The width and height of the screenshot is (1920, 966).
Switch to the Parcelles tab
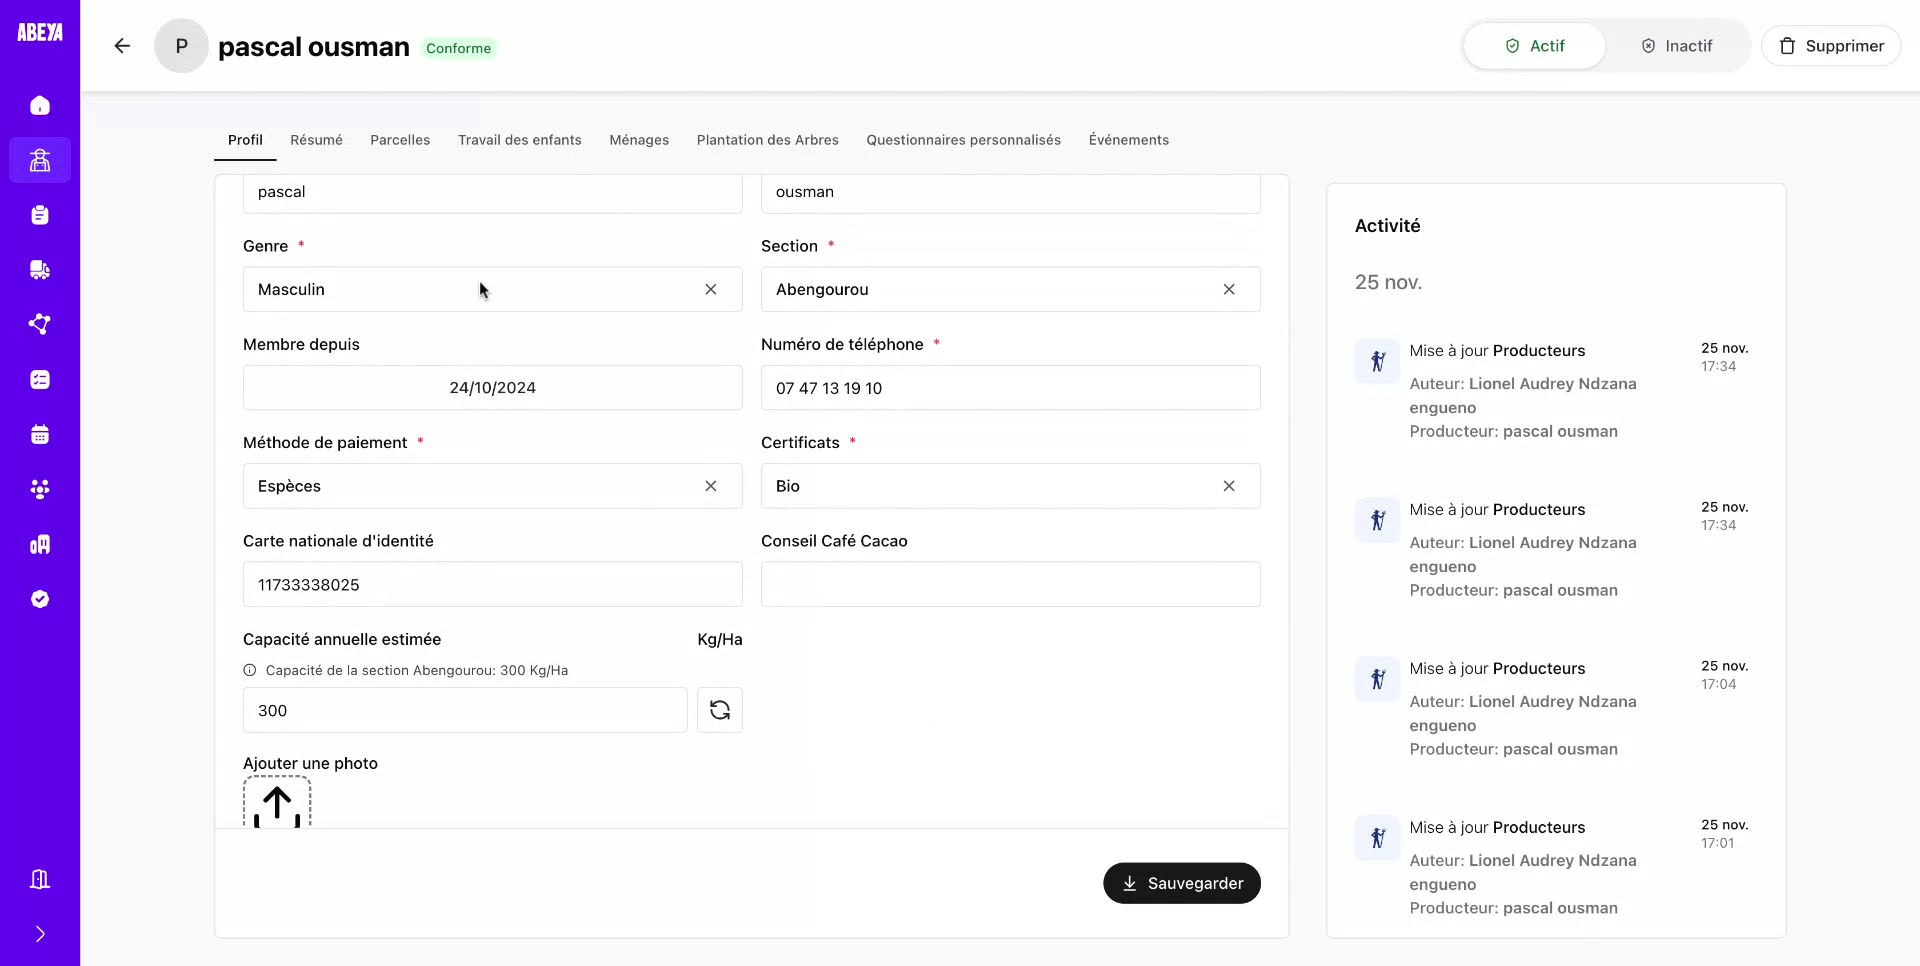pos(400,140)
